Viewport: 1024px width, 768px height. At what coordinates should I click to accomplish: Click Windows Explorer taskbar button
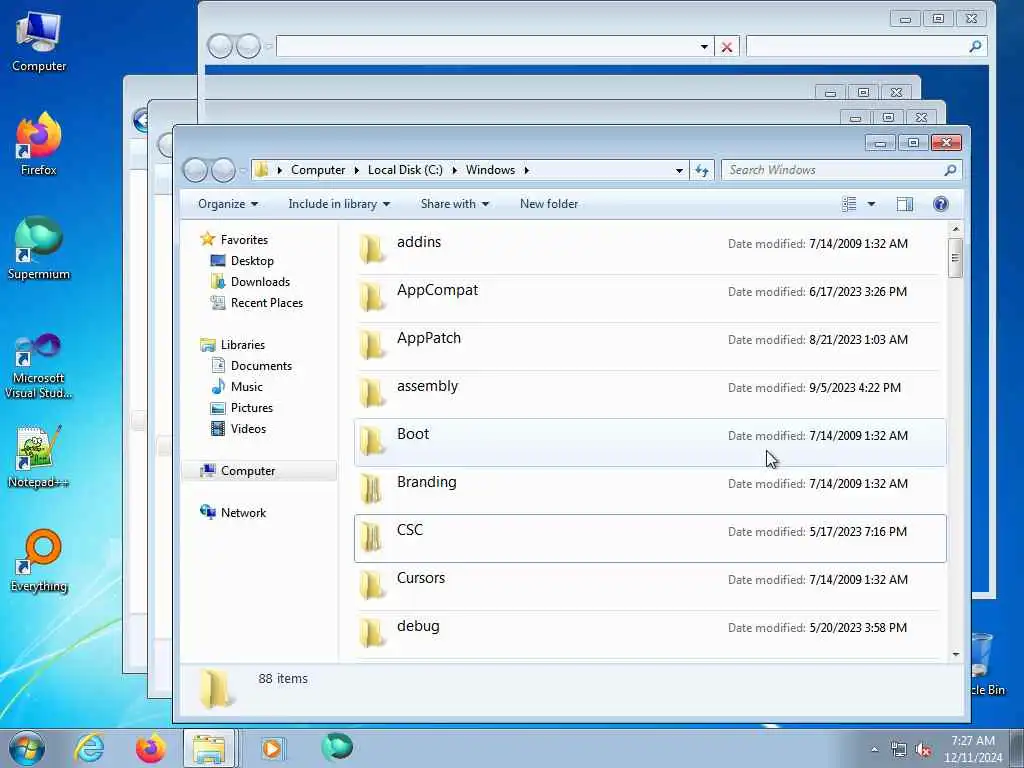(209, 748)
